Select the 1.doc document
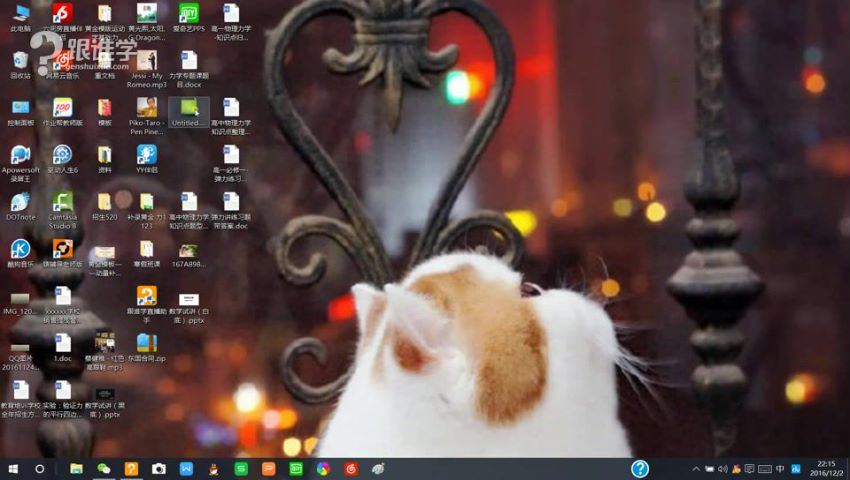 (x=62, y=348)
